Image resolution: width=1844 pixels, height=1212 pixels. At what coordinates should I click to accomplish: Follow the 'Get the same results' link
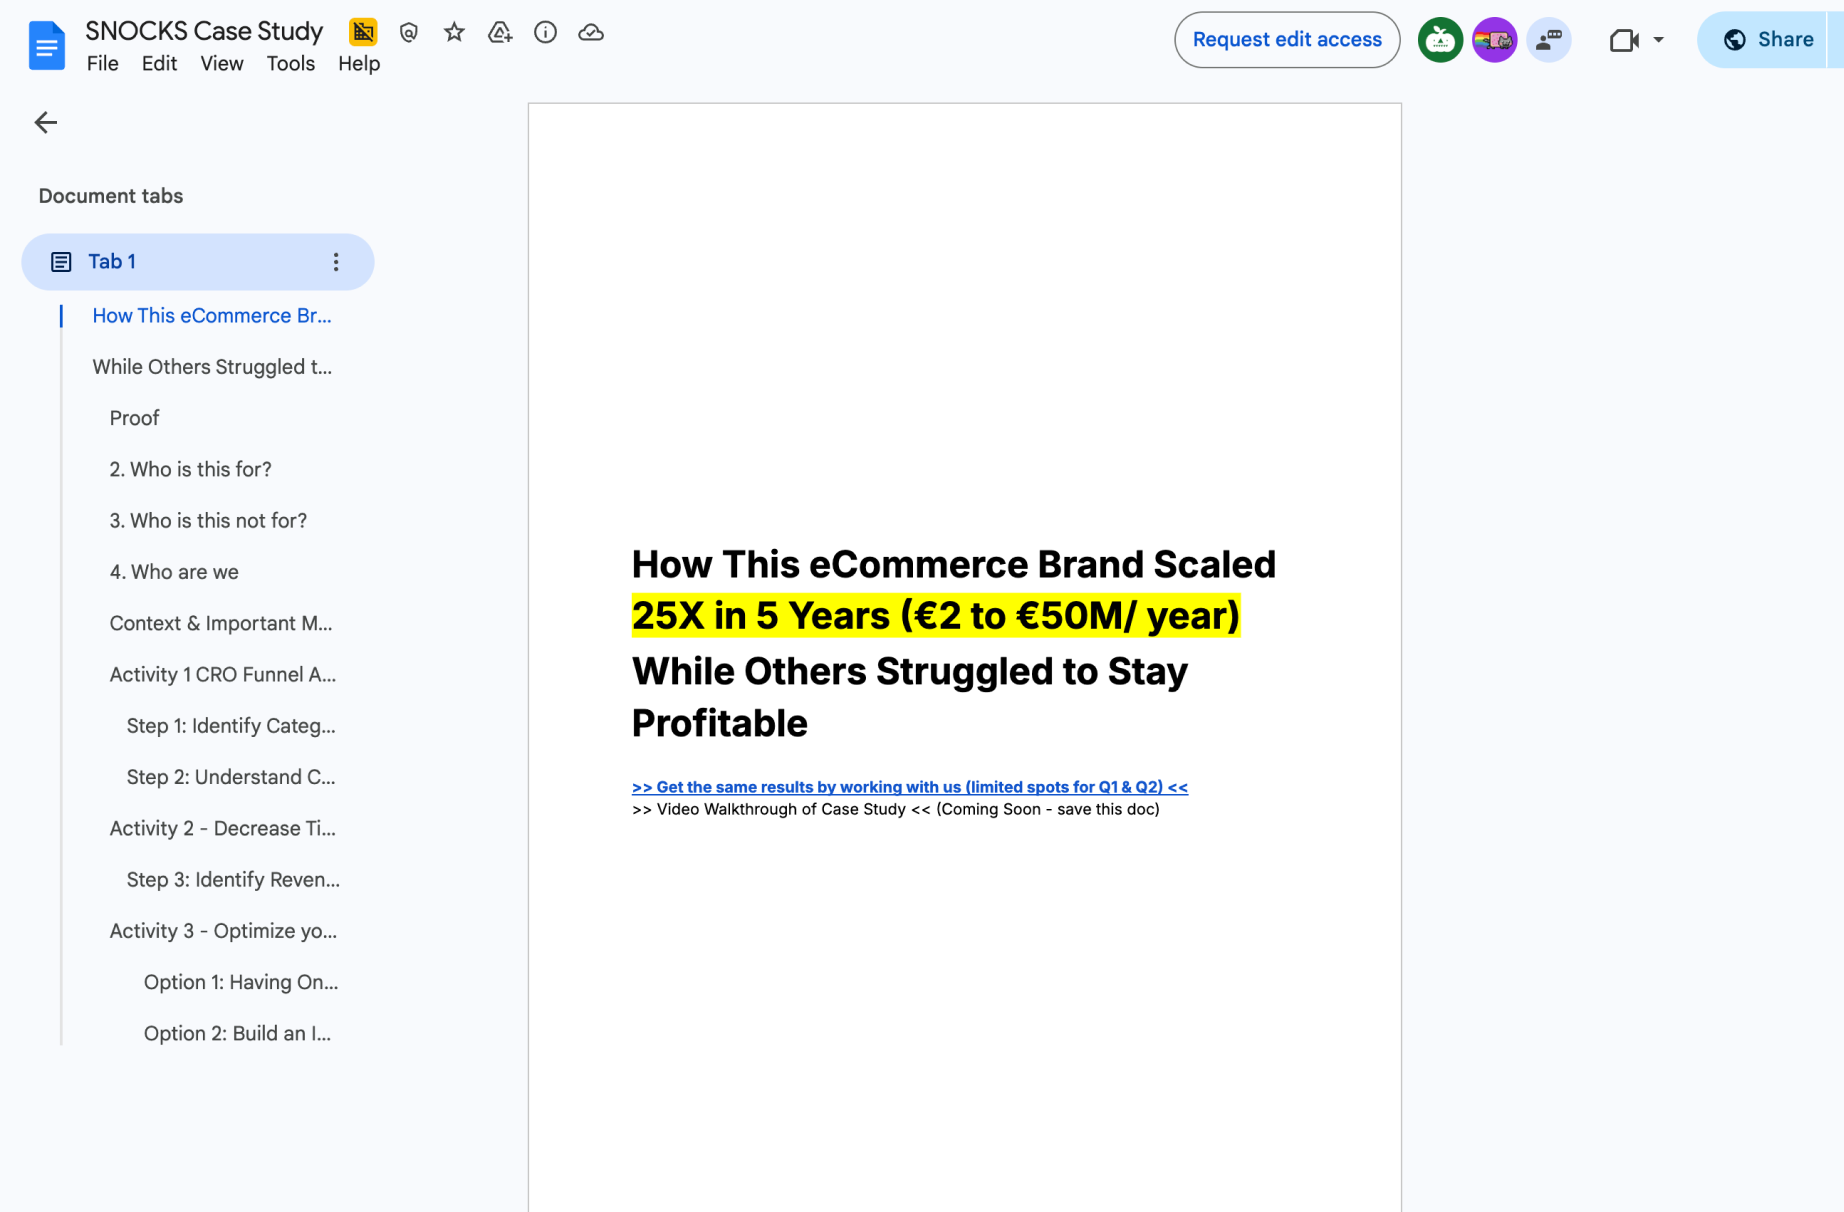tap(909, 787)
